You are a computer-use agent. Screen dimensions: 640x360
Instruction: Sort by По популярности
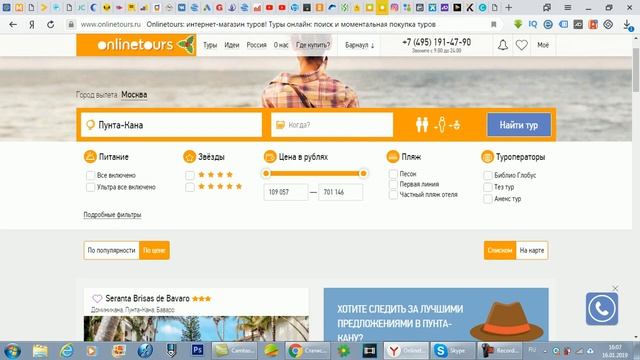click(111, 250)
